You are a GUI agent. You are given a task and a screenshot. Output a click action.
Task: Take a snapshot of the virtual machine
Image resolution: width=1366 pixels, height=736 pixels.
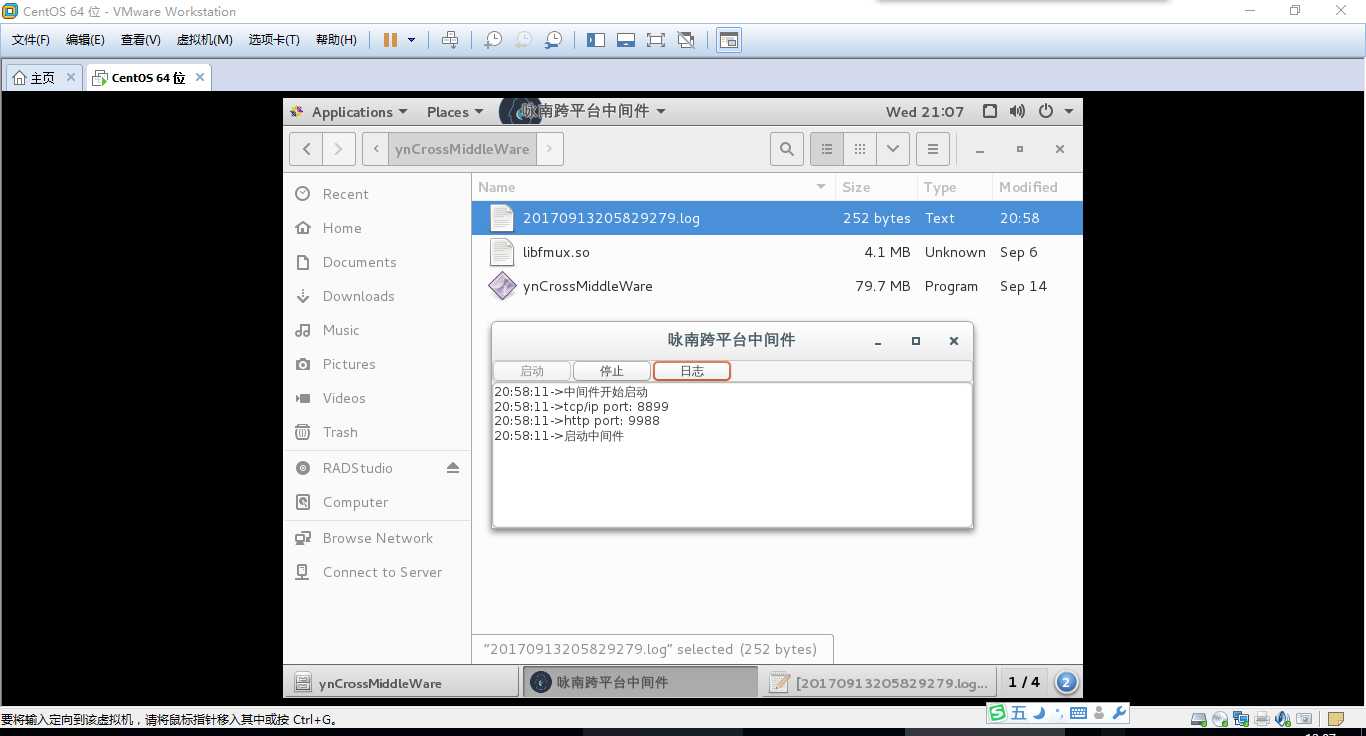point(493,40)
